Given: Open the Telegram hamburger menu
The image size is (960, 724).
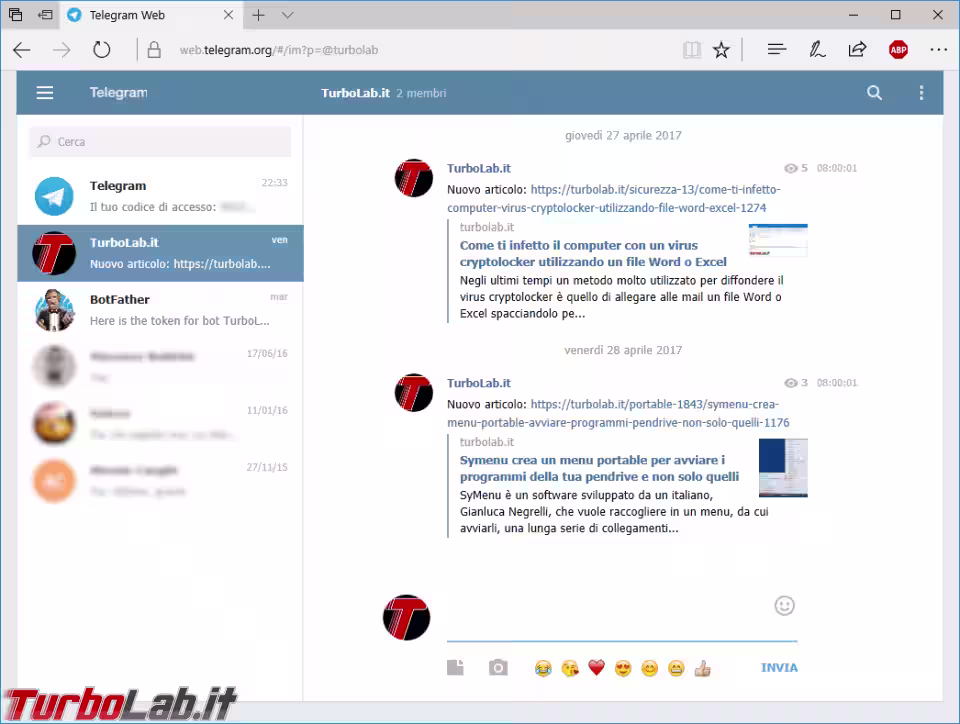Looking at the screenshot, I should 45,92.
